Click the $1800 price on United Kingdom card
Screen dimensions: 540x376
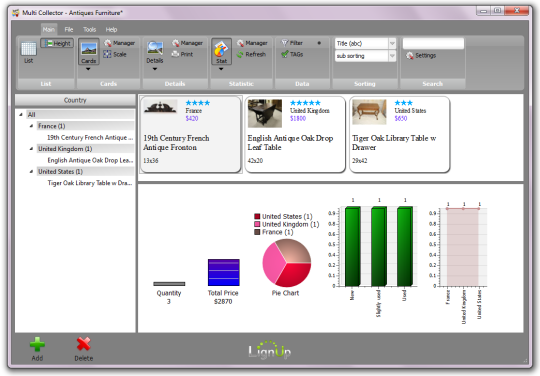(x=298, y=118)
